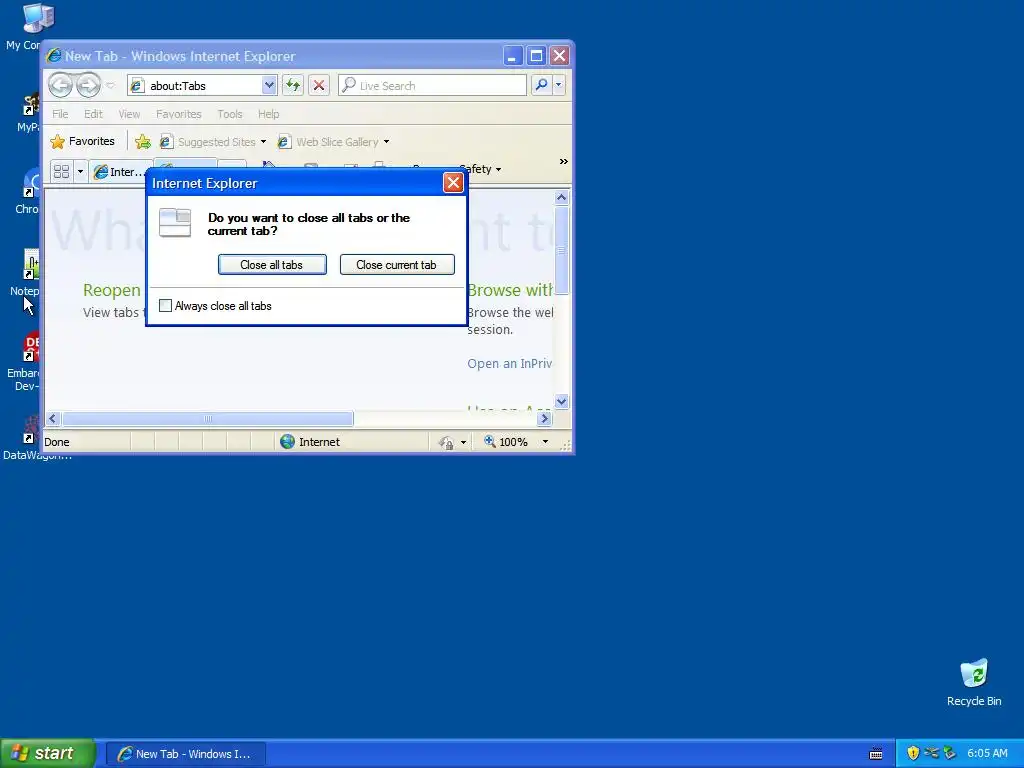Click the Internet zone globe icon
The width and height of the screenshot is (1024, 768).
287,441
